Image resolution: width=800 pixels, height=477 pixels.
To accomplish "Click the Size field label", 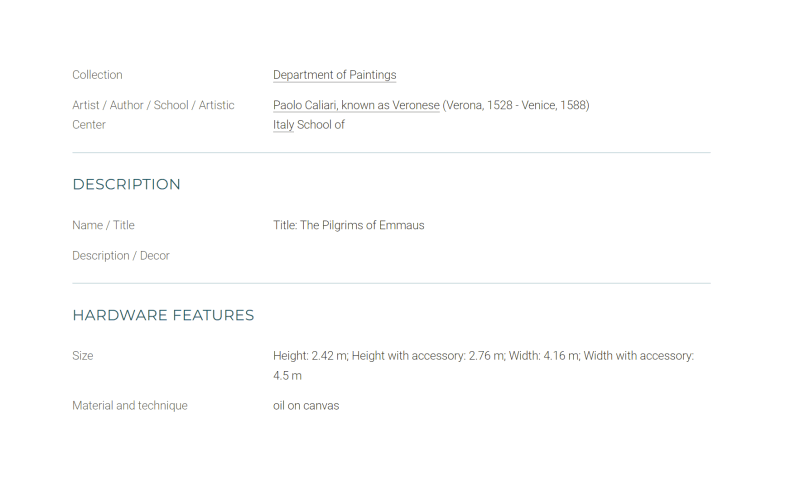I will [83, 356].
